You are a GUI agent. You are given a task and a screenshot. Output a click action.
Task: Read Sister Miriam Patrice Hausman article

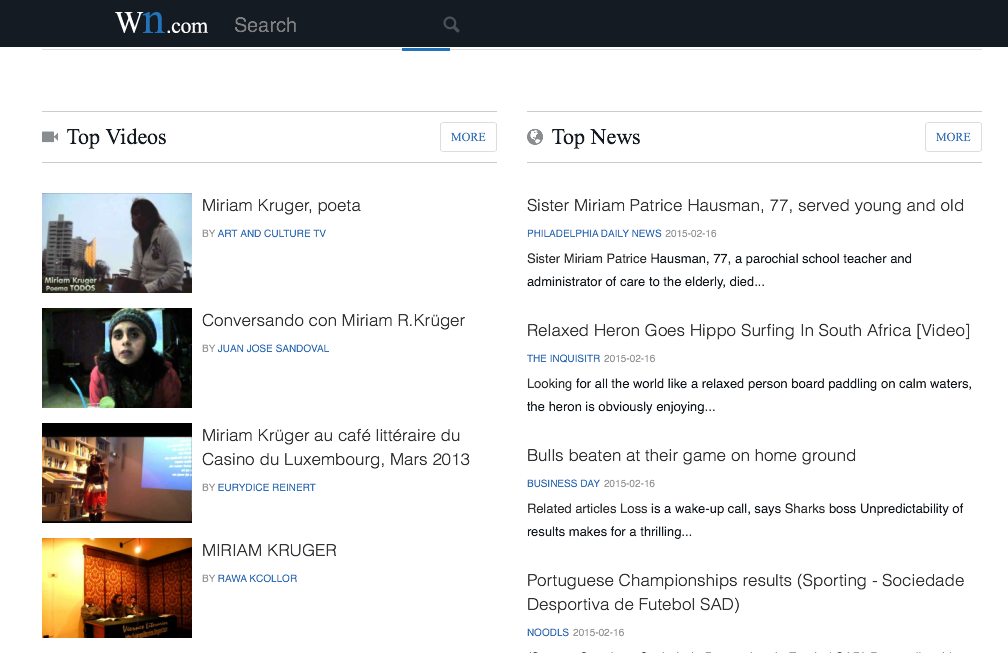click(745, 206)
